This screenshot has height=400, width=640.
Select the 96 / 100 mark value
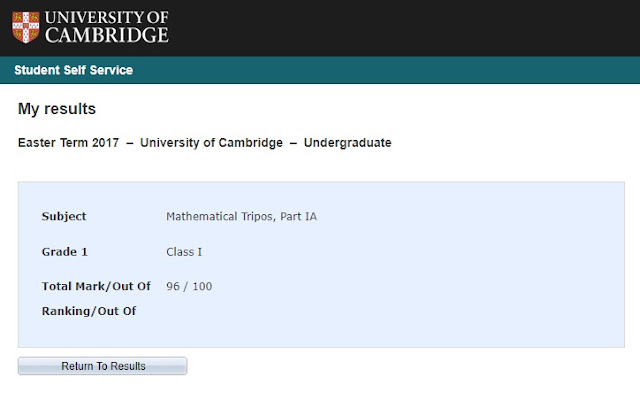pyautogui.click(x=189, y=286)
